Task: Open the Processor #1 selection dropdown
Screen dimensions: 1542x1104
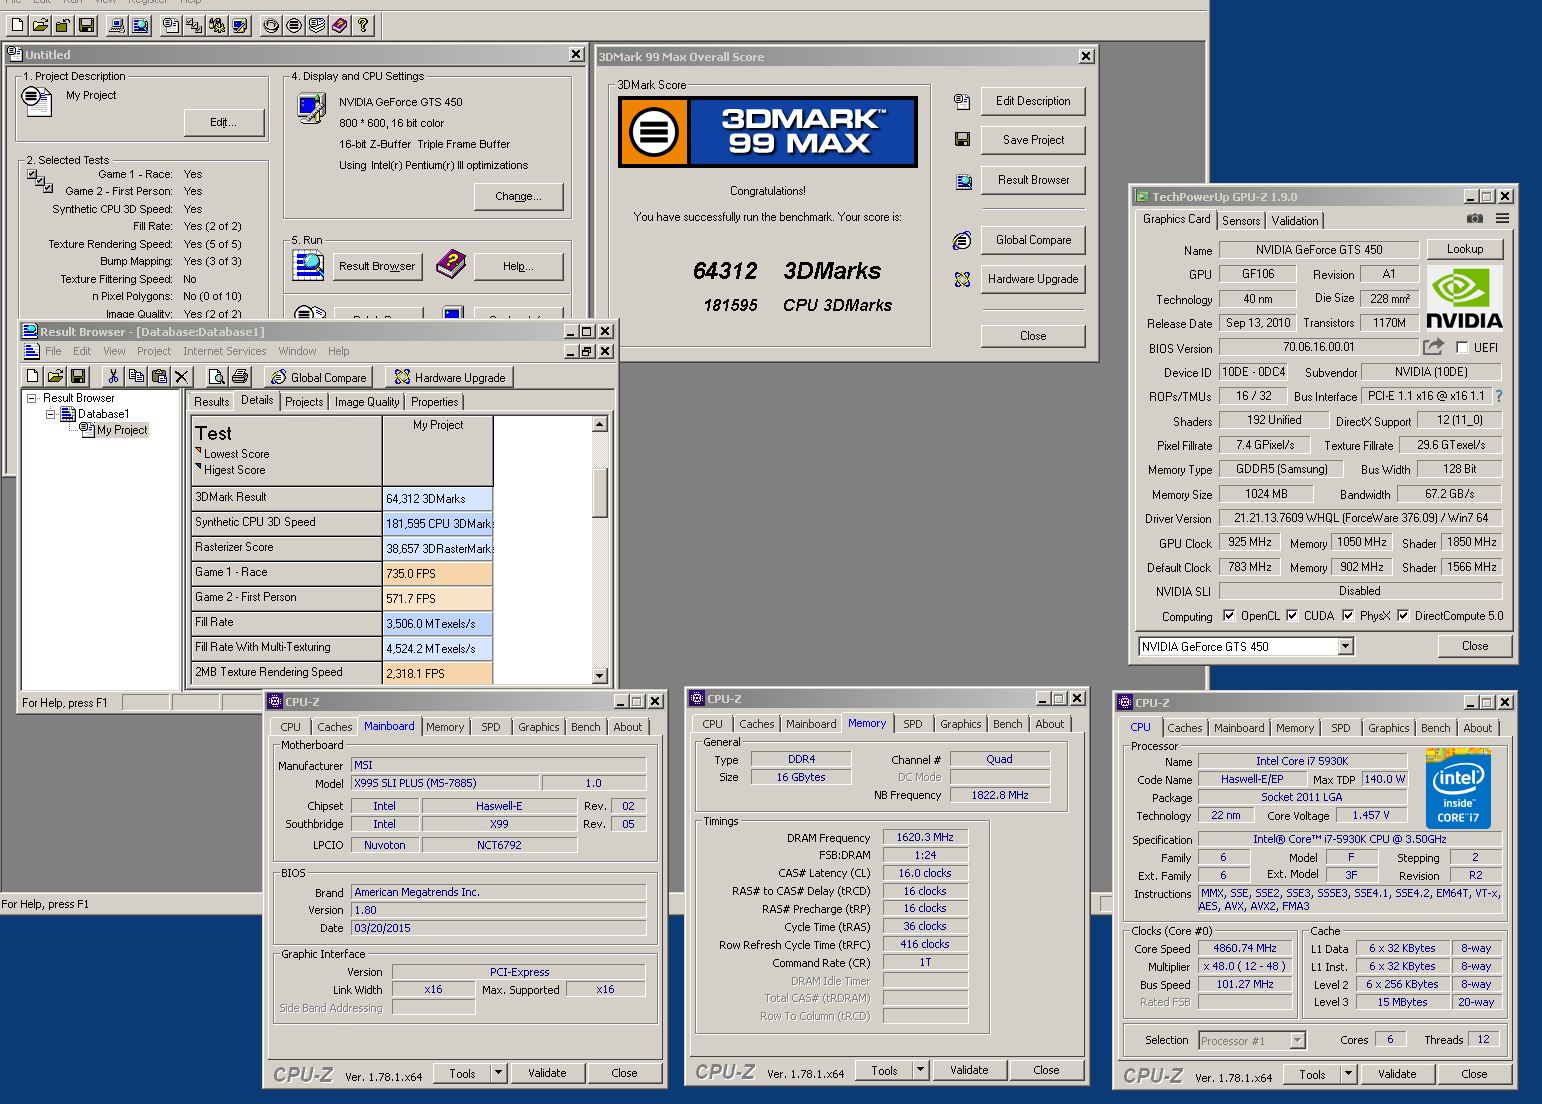Action: tap(1297, 1041)
